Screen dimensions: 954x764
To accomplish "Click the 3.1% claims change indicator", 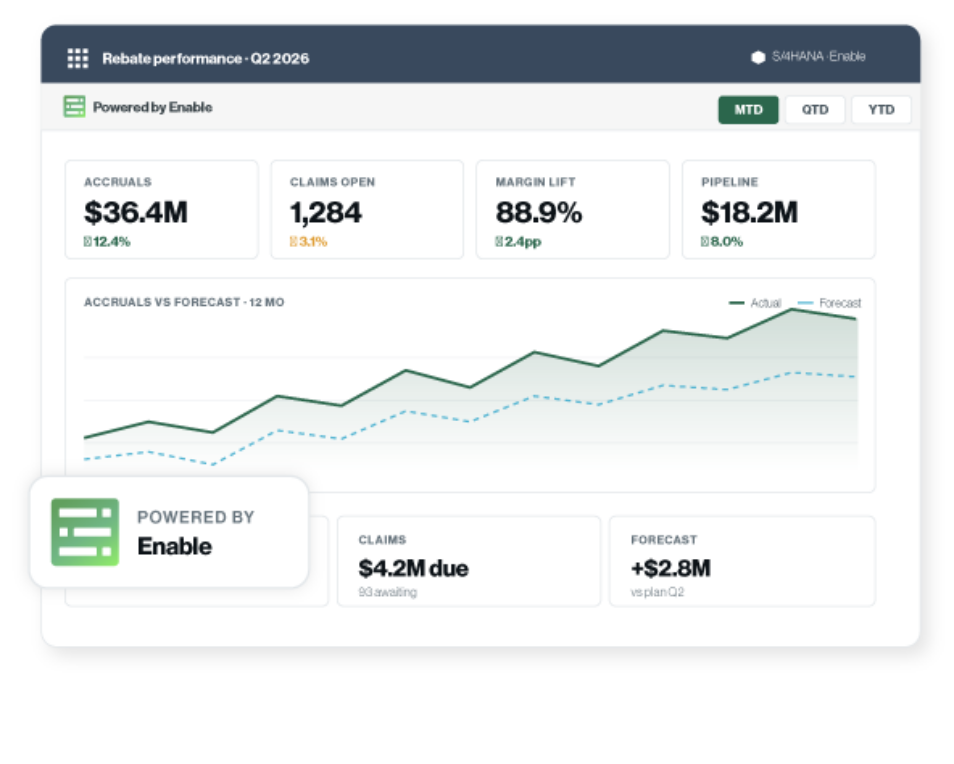I will (x=308, y=241).
